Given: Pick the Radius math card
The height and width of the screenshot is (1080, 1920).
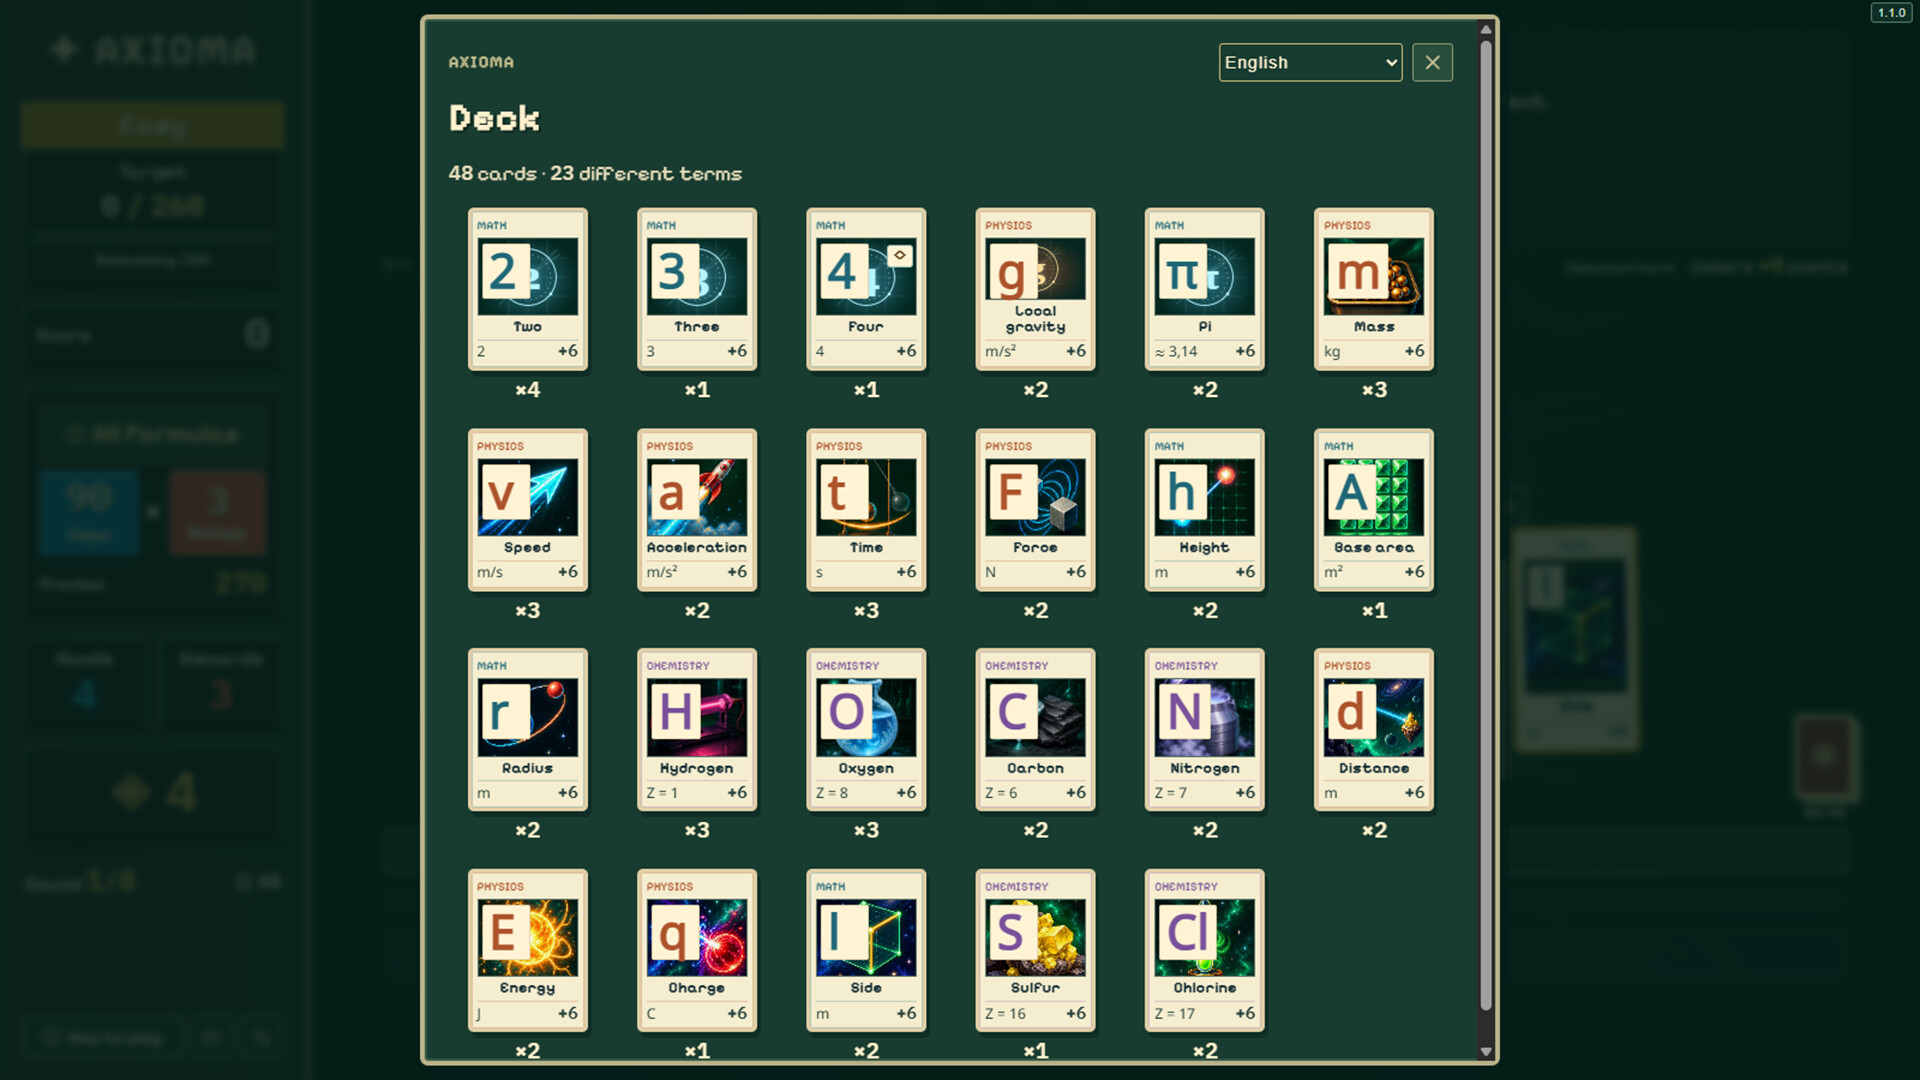Looking at the screenshot, I should [x=528, y=730].
